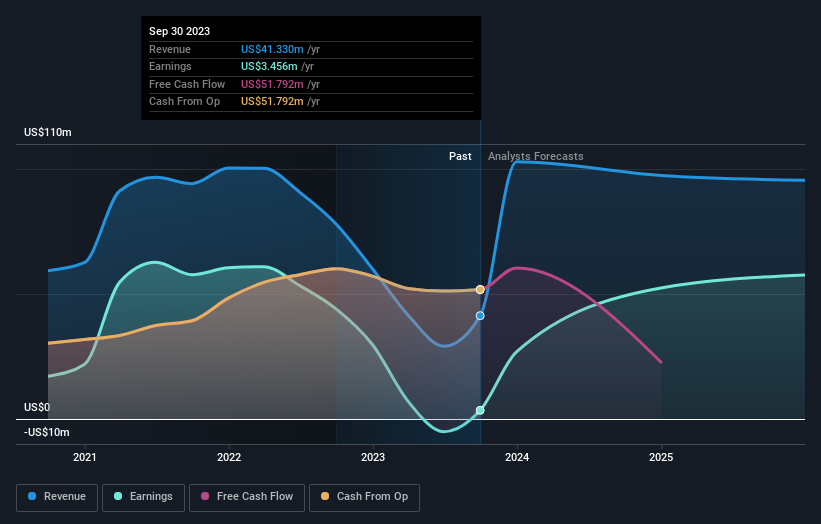Click the pink Free Cash Flow legend dot
The height and width of the screenshot is (524, 821).
(x=205, y=496)
